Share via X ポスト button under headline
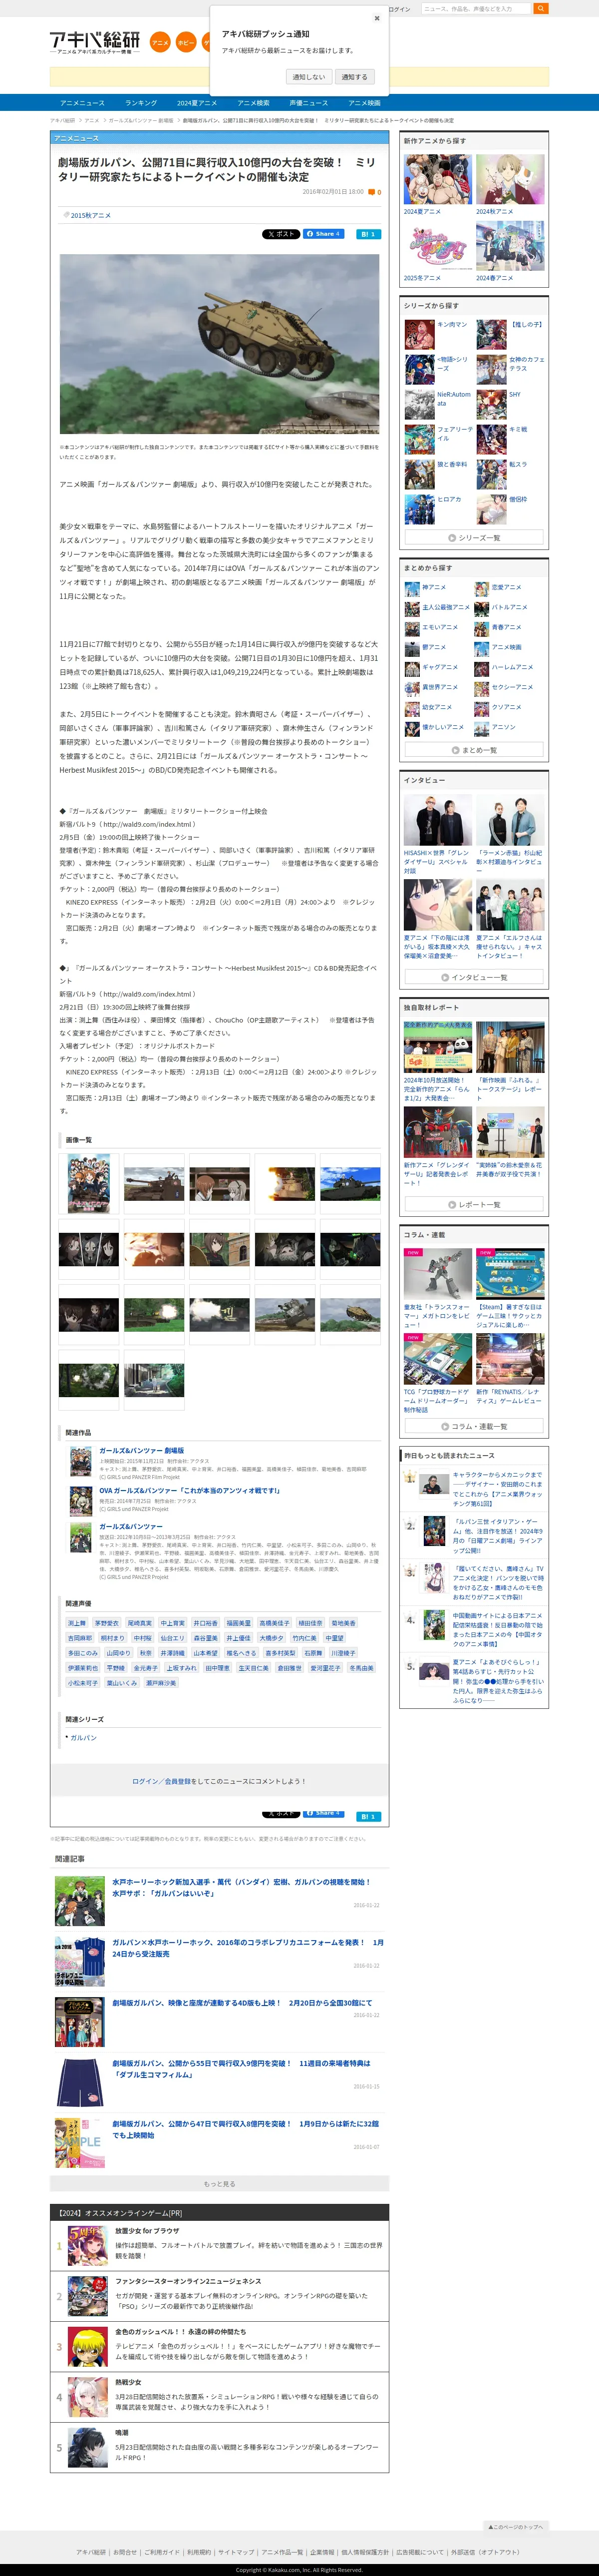599x2576 pixels. (x=281, y=234)
